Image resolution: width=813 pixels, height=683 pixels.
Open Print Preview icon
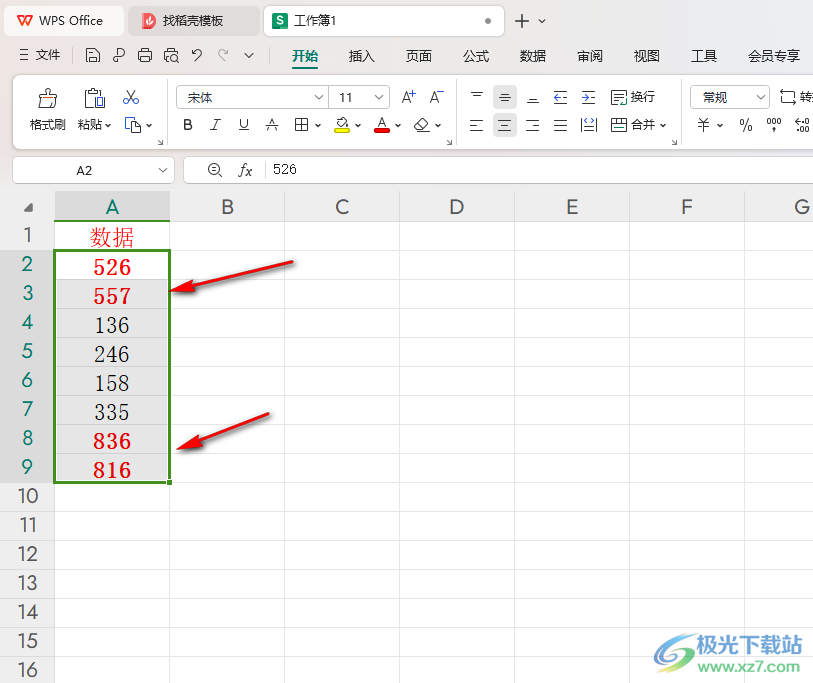[x=171, y=55]
